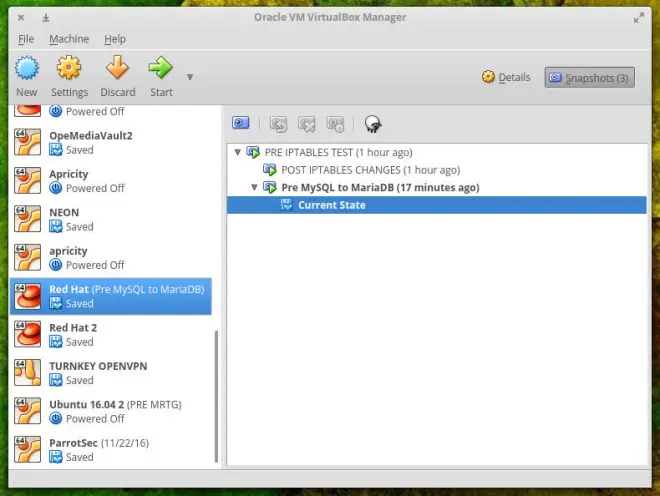Switch to Details view
This screenshot has height=496, width=660.
coord(506,77)
